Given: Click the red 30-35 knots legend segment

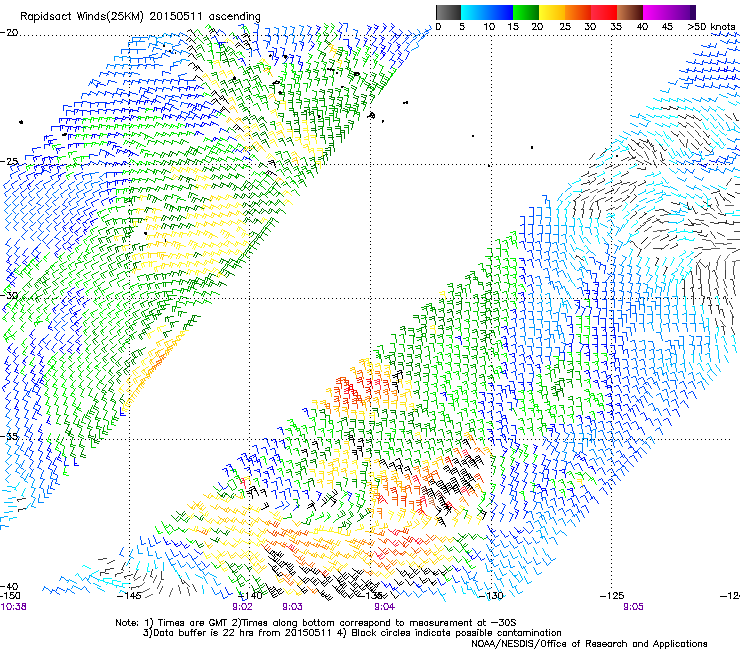Looking at the screenshot, I should [x=604, y=12].
